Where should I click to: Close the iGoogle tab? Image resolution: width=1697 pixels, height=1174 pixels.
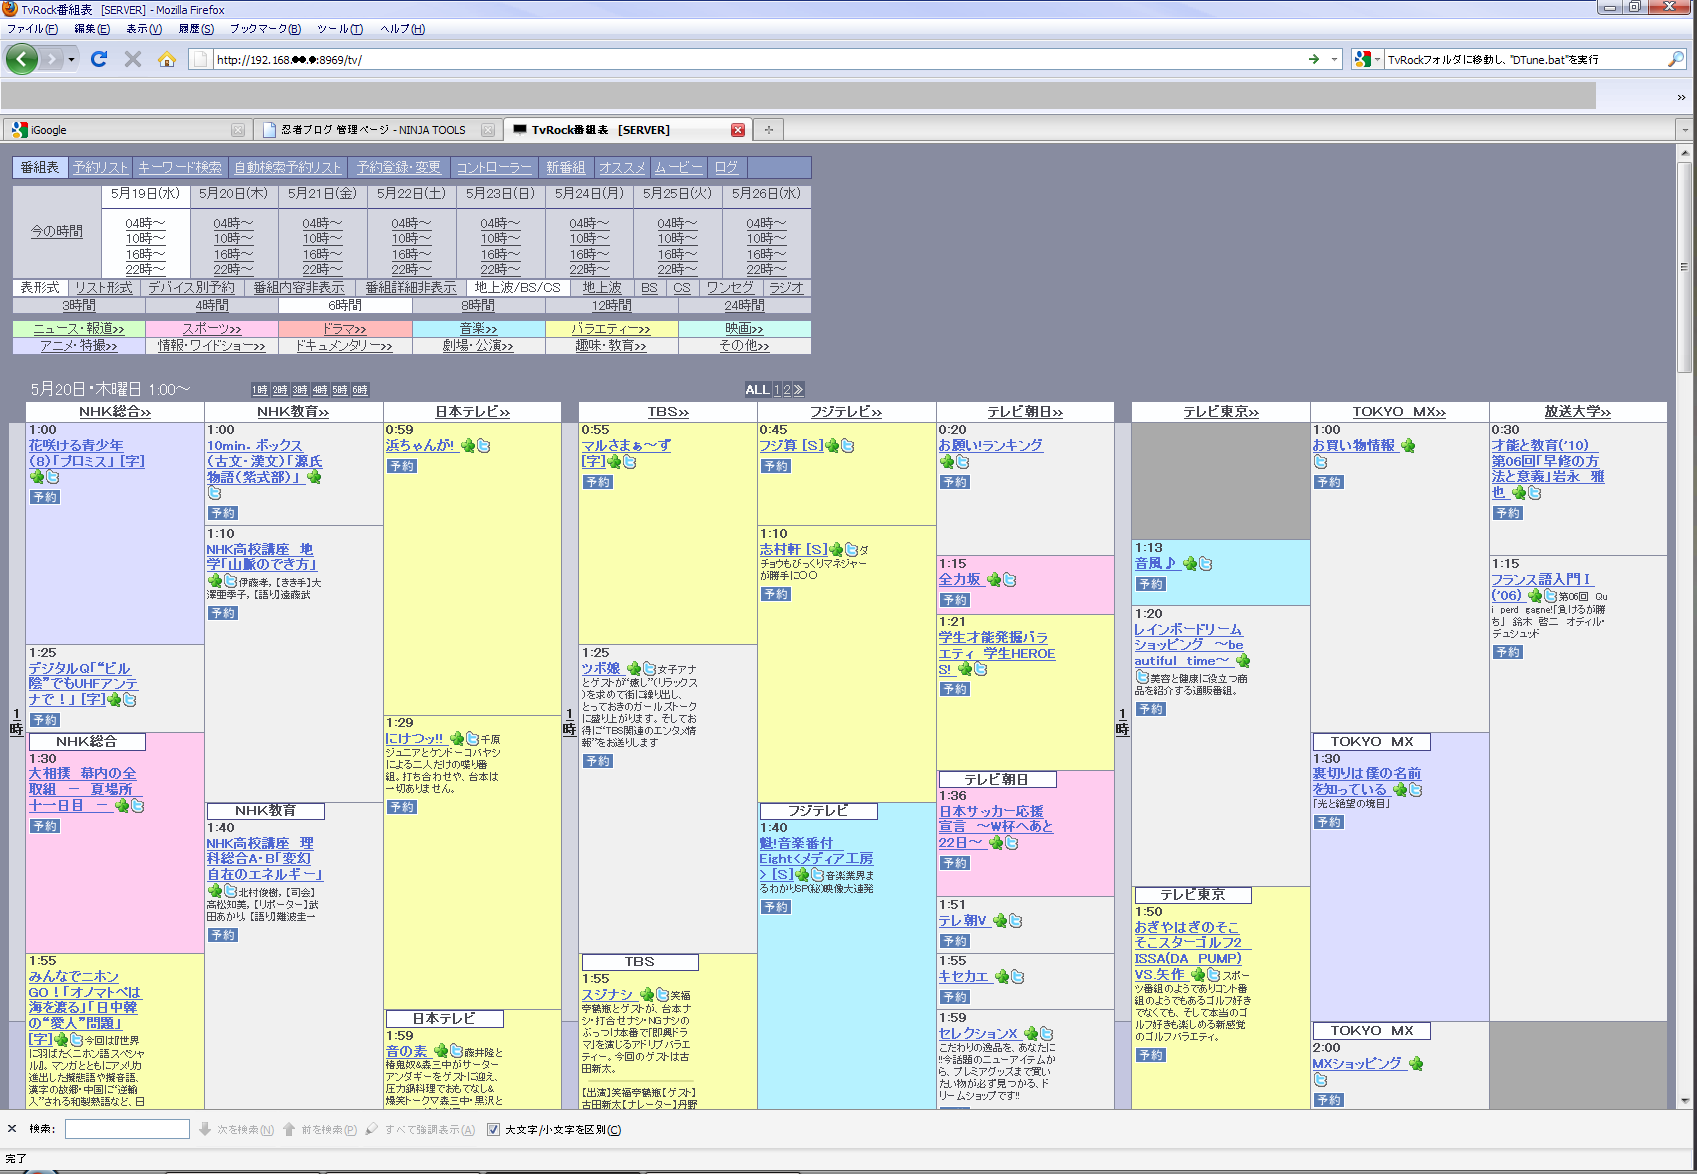pyautogui.click(x=238, y=130)
